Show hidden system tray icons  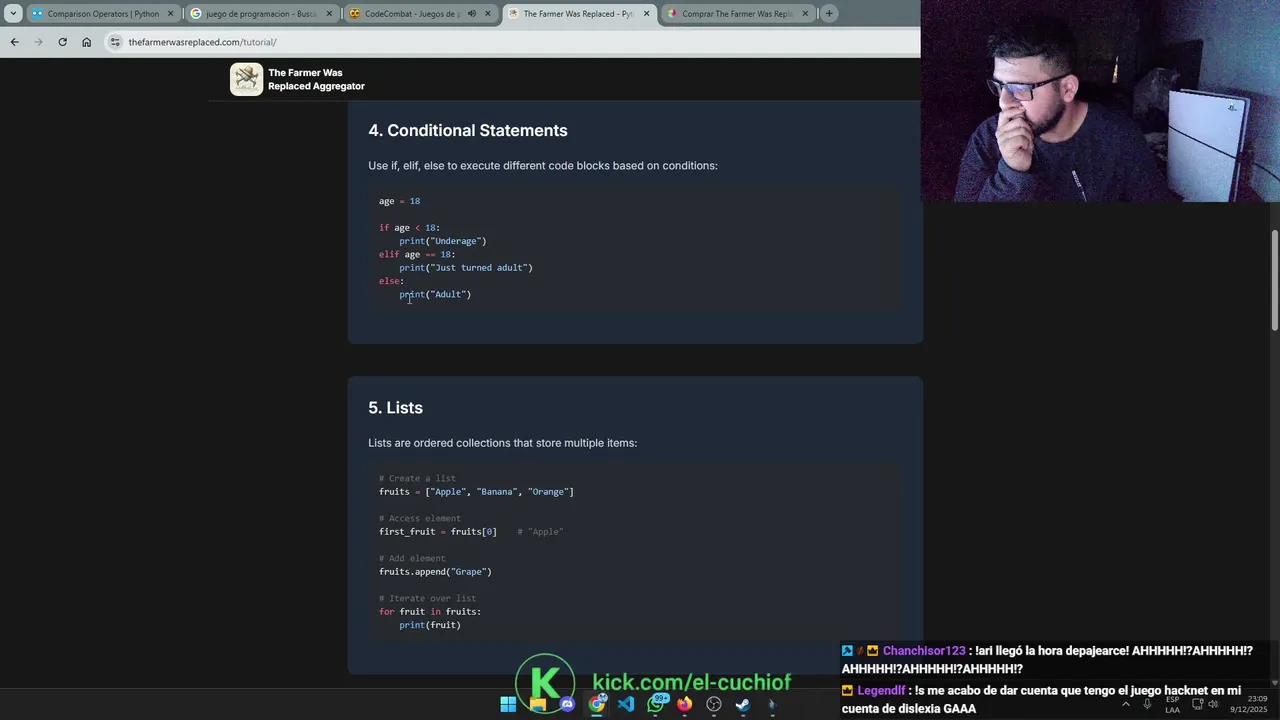pos(1126,704)
